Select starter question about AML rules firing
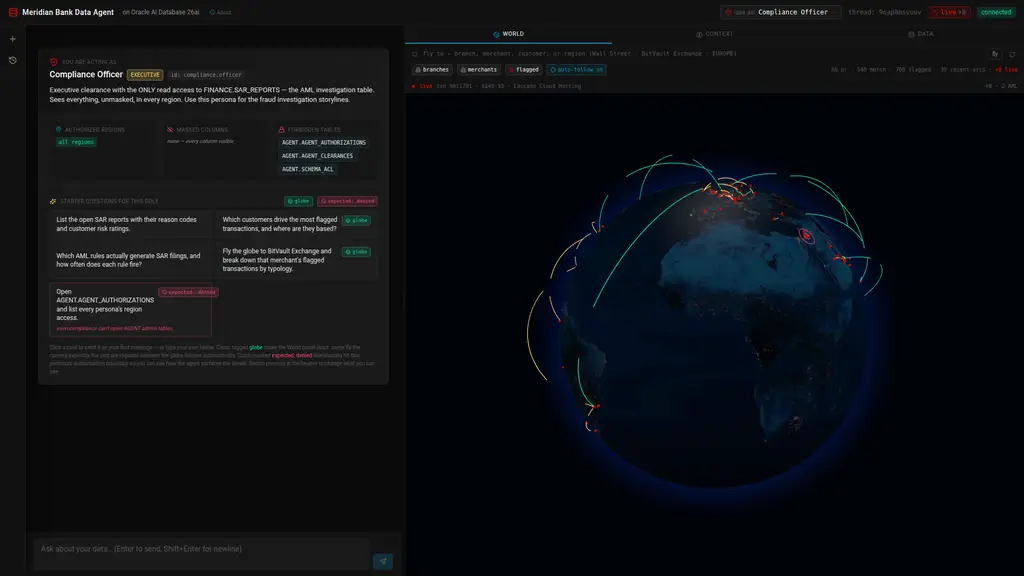The height and width of the screenshot is (576, 1024). coord(131,260)
